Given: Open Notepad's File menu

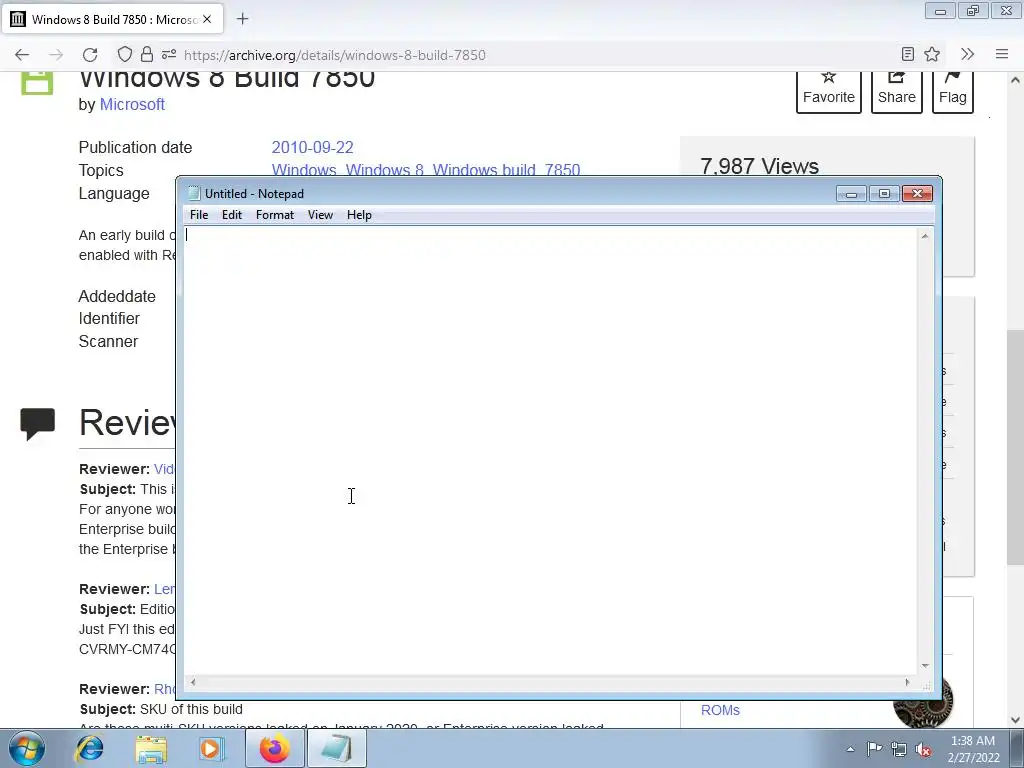Looking at the screenshot, I should click(199, 215).
